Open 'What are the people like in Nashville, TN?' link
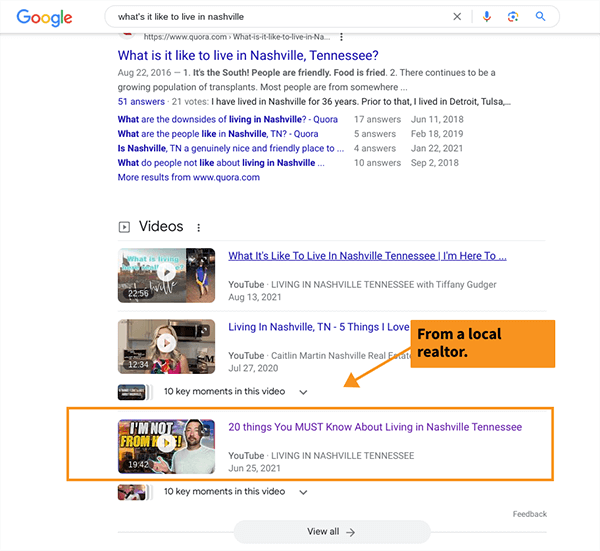This screenshot has width=600, height=551. [218, 134]
